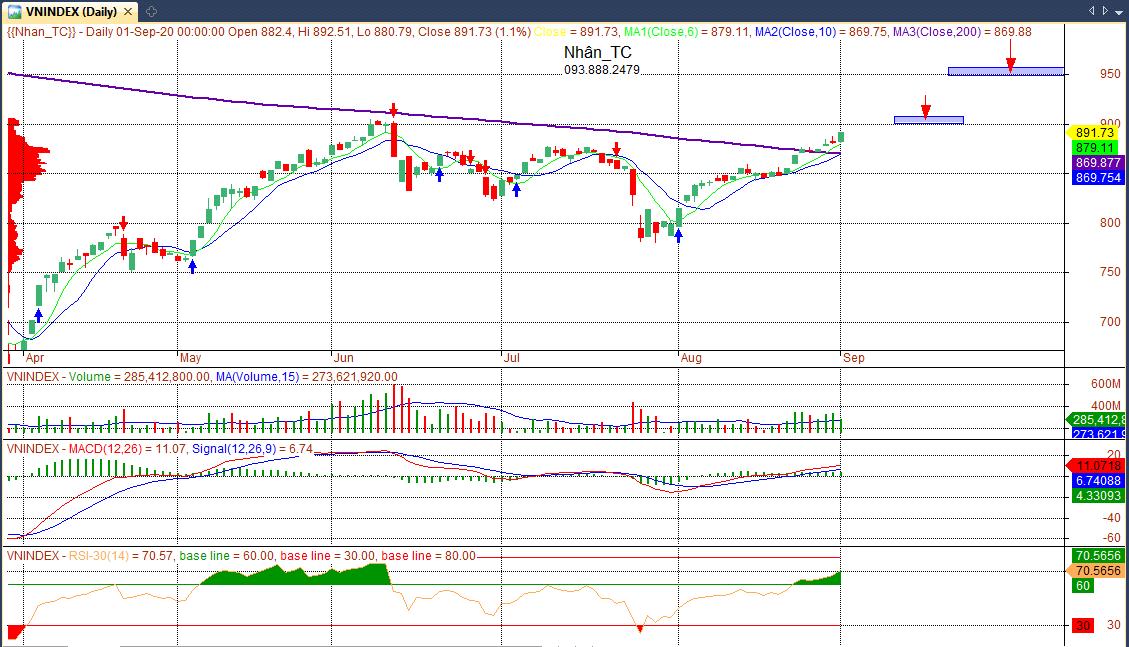Click the -40 MACD axis value

(1112, 517)
